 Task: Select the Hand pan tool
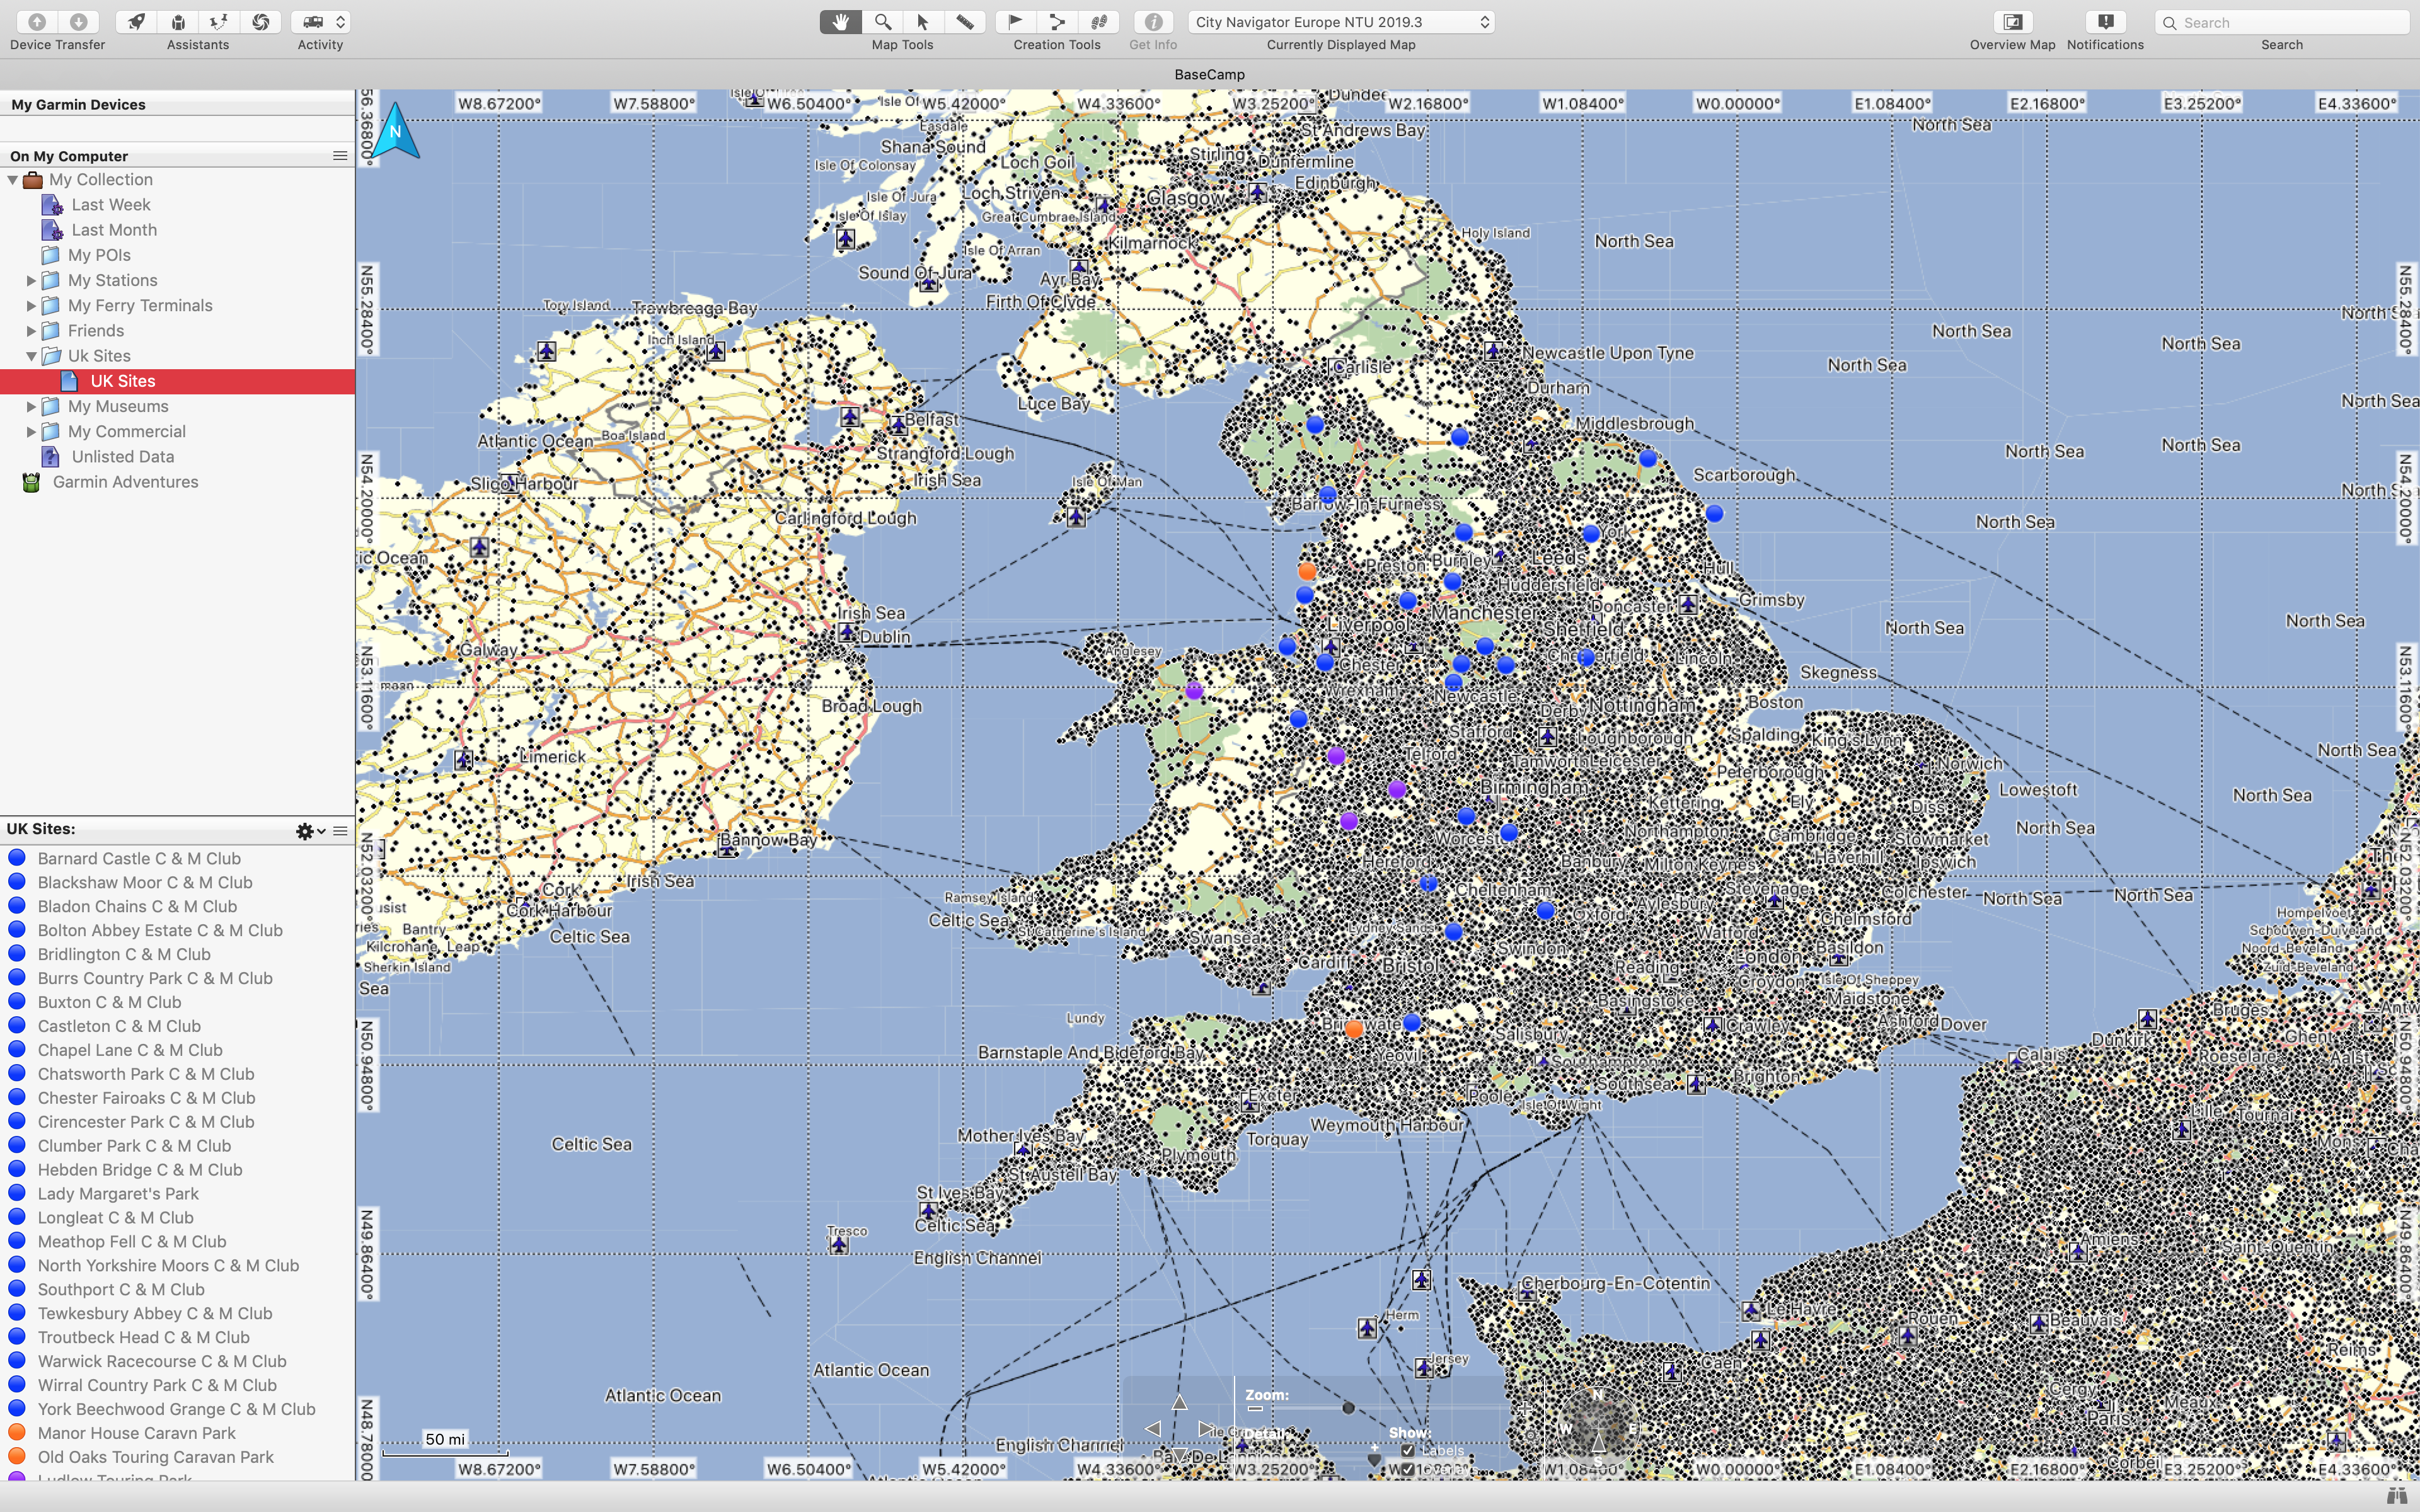tap(840, 21)
